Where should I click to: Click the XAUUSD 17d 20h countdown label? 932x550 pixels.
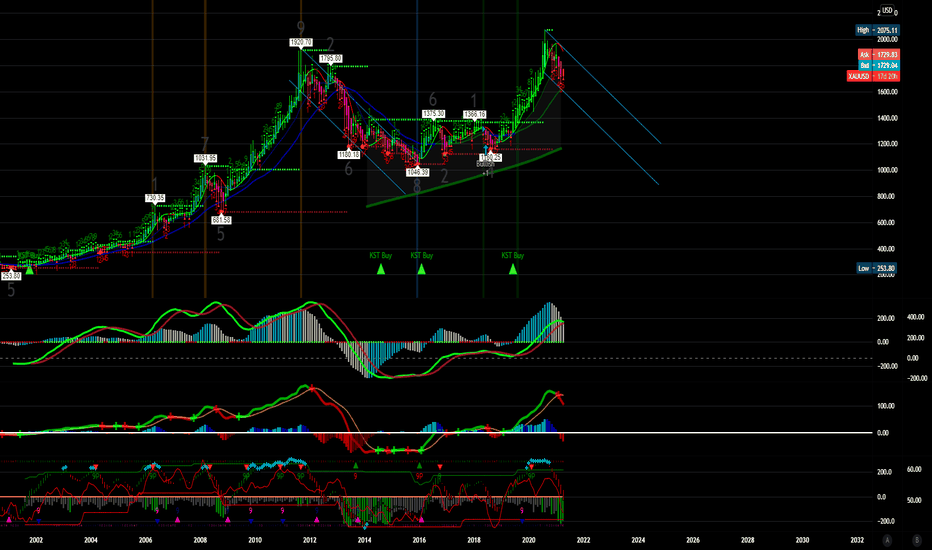(873, 76)
